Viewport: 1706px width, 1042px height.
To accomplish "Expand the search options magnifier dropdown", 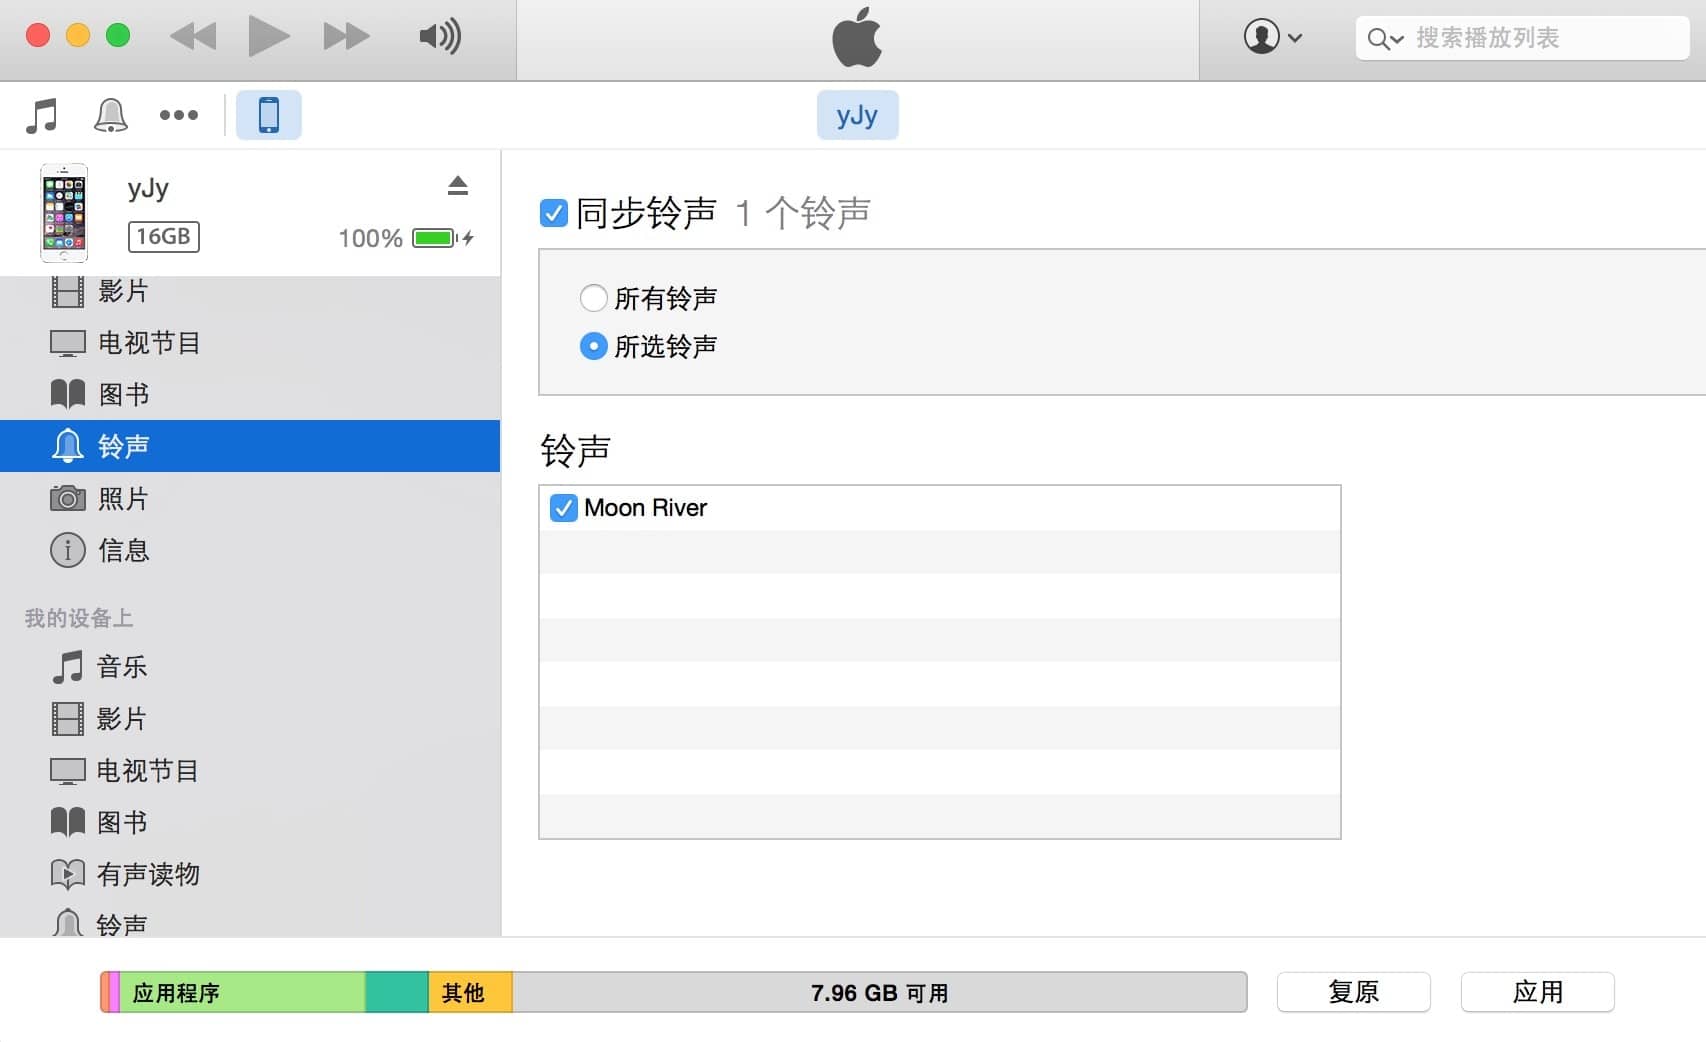I will pos(1386,39).
